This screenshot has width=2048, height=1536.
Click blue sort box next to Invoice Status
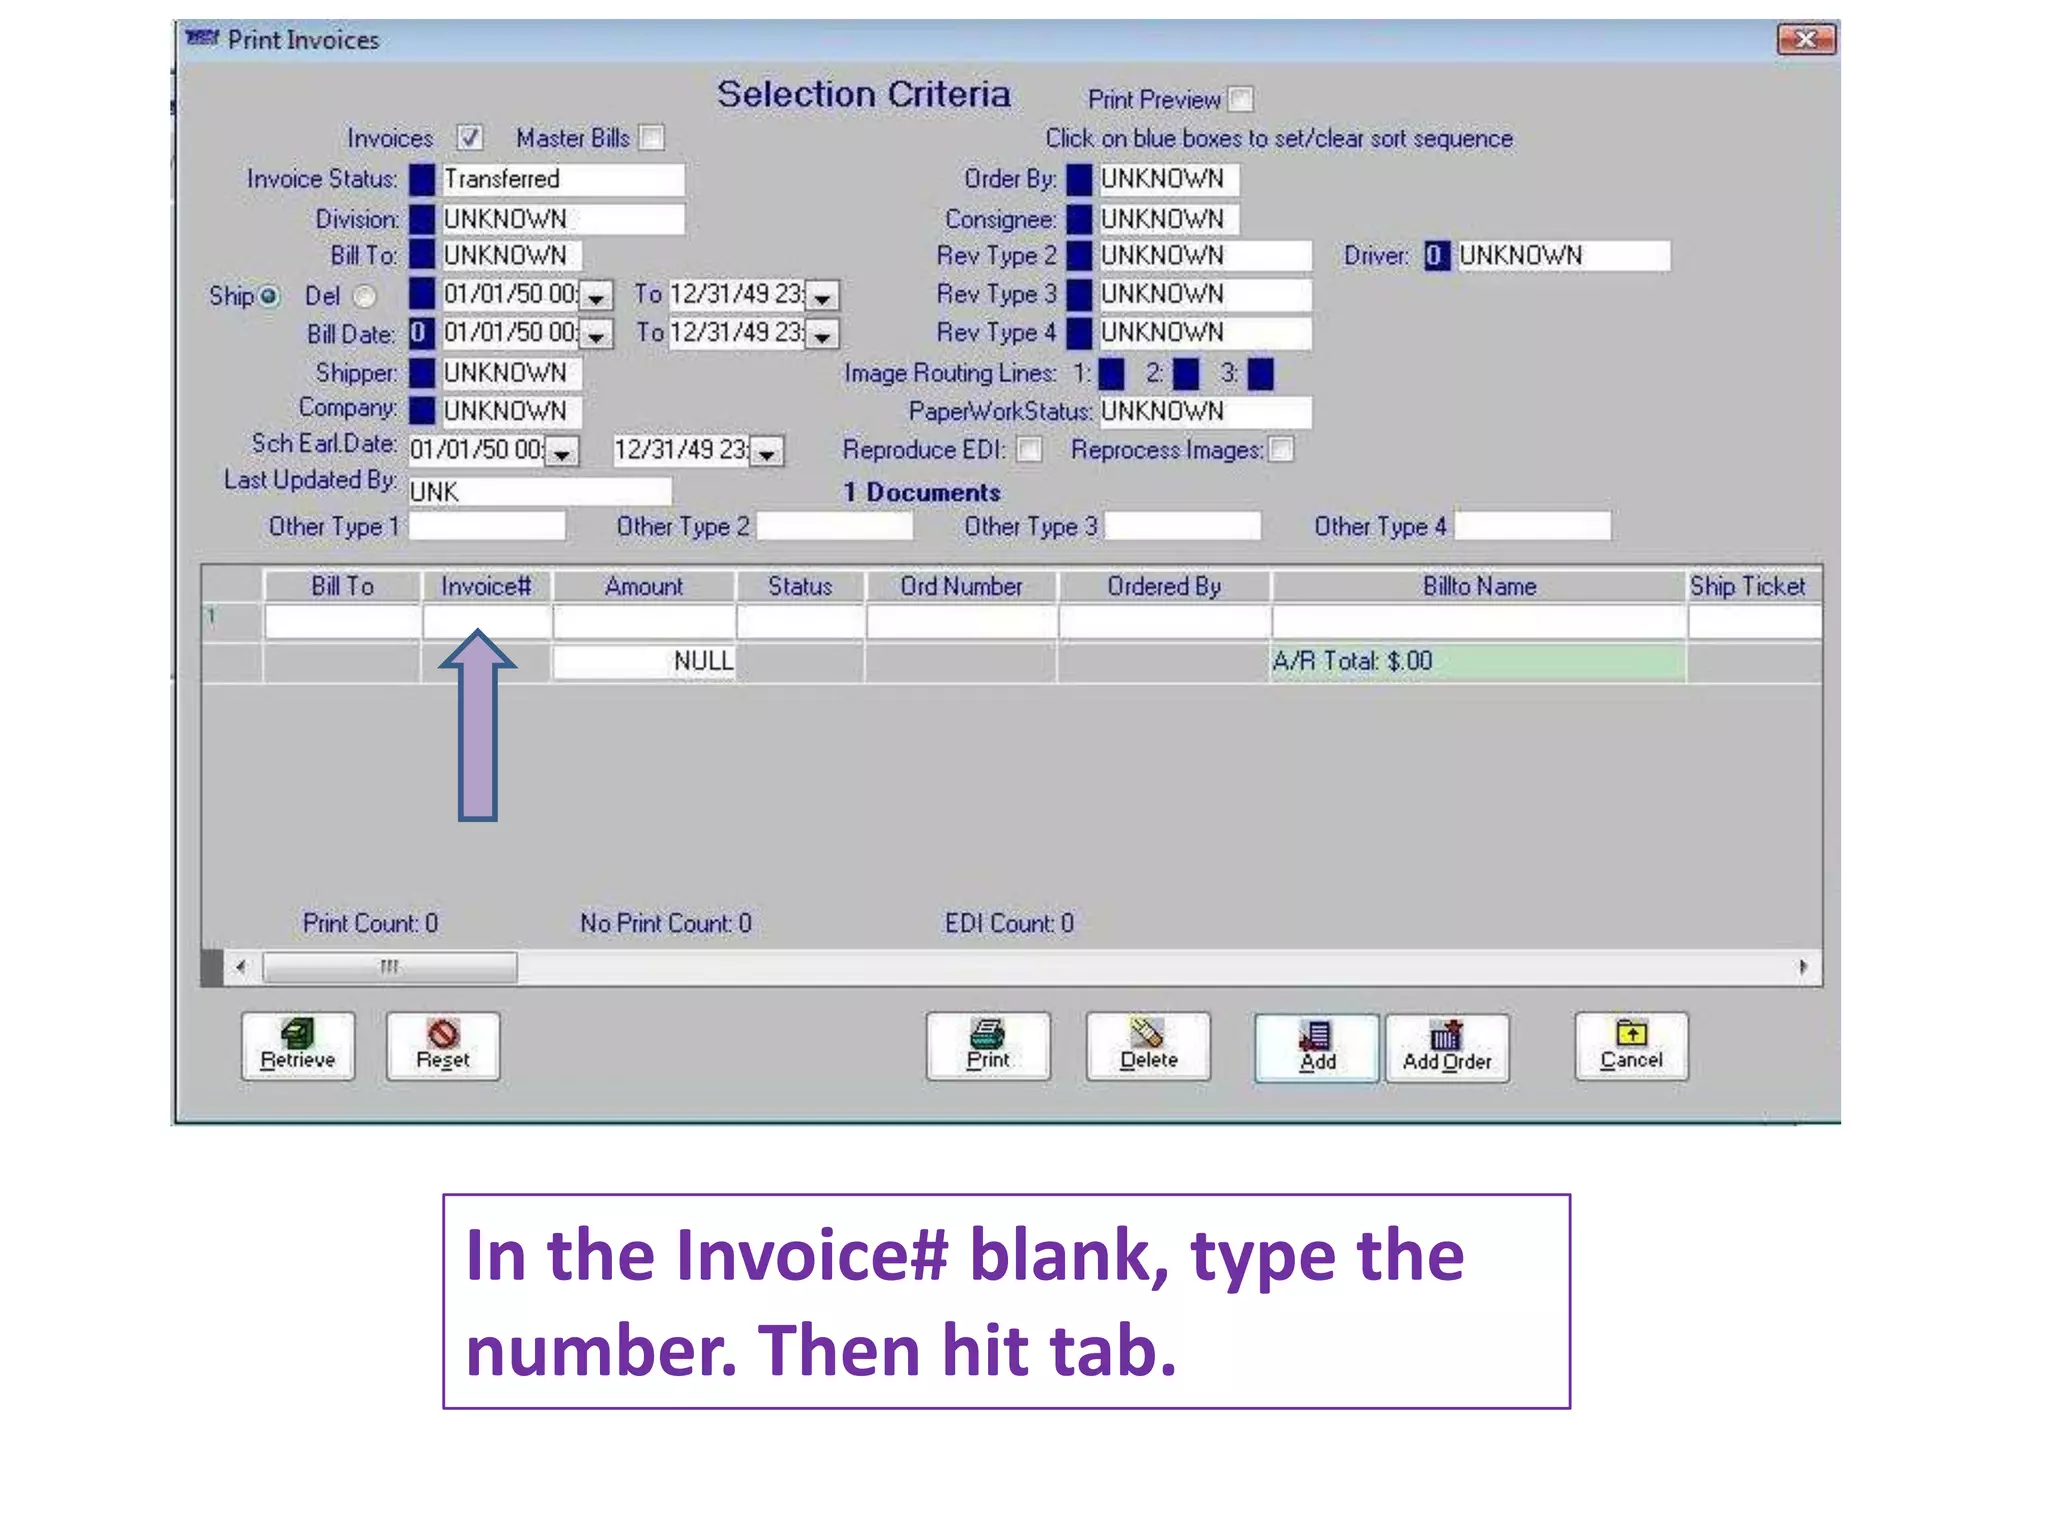tap(422, 180)
